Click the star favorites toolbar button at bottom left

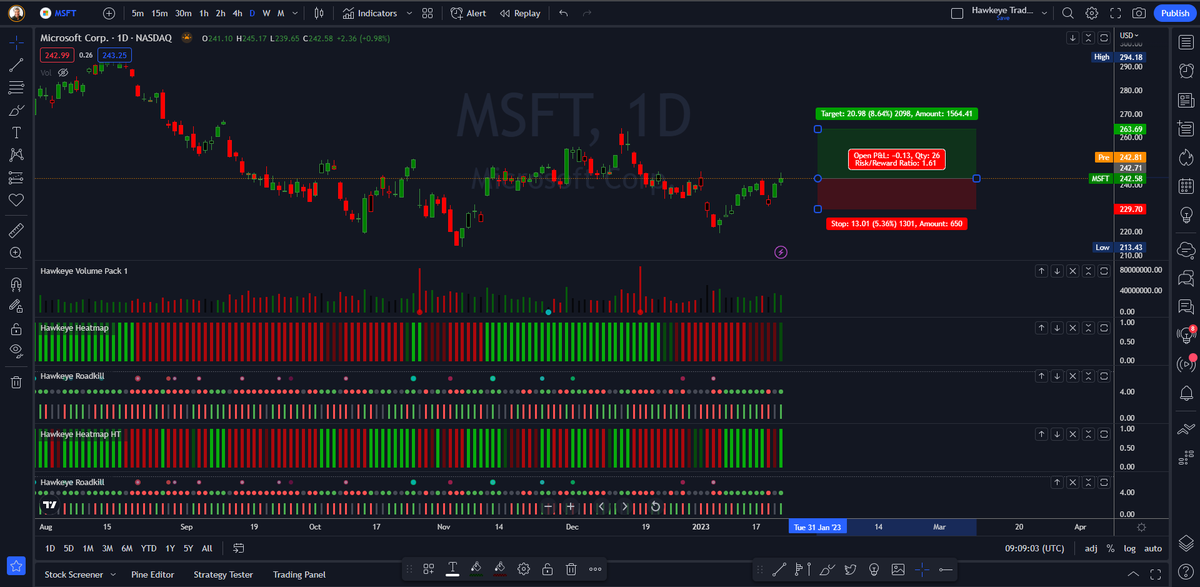(15, 567)
